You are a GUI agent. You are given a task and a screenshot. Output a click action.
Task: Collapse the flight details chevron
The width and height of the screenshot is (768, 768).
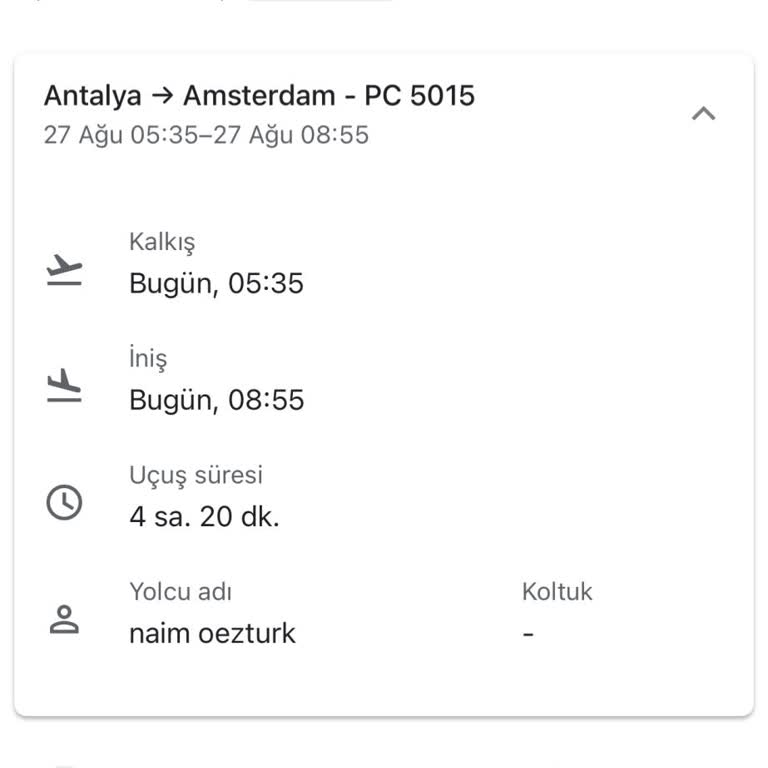(704, 113)
